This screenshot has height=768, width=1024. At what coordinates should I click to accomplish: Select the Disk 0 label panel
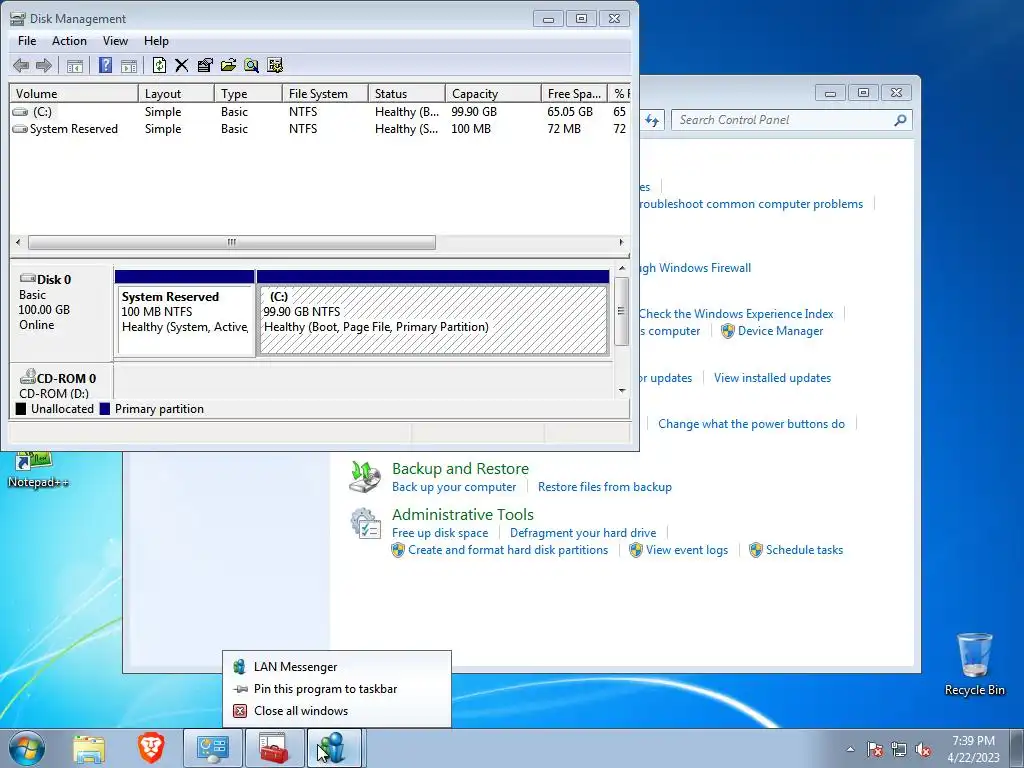61,312
